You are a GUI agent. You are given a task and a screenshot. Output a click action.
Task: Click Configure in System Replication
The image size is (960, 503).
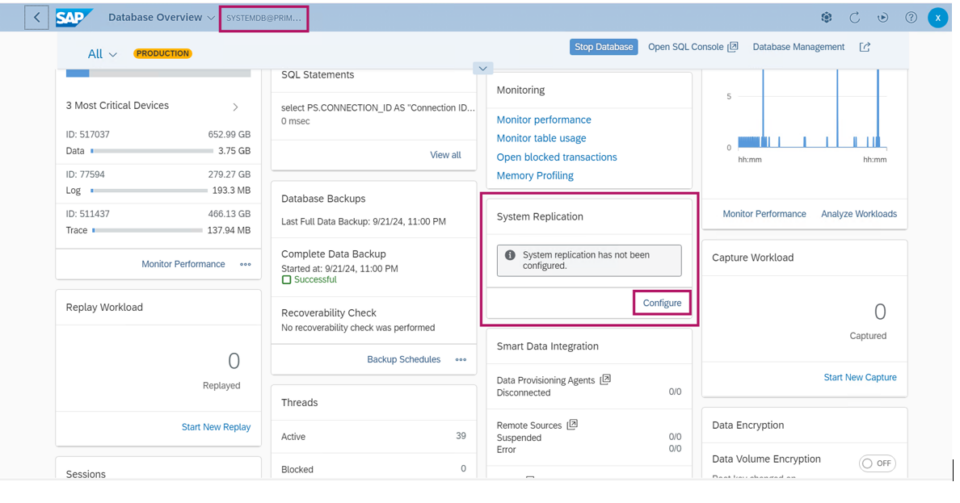tap(662, 303)
